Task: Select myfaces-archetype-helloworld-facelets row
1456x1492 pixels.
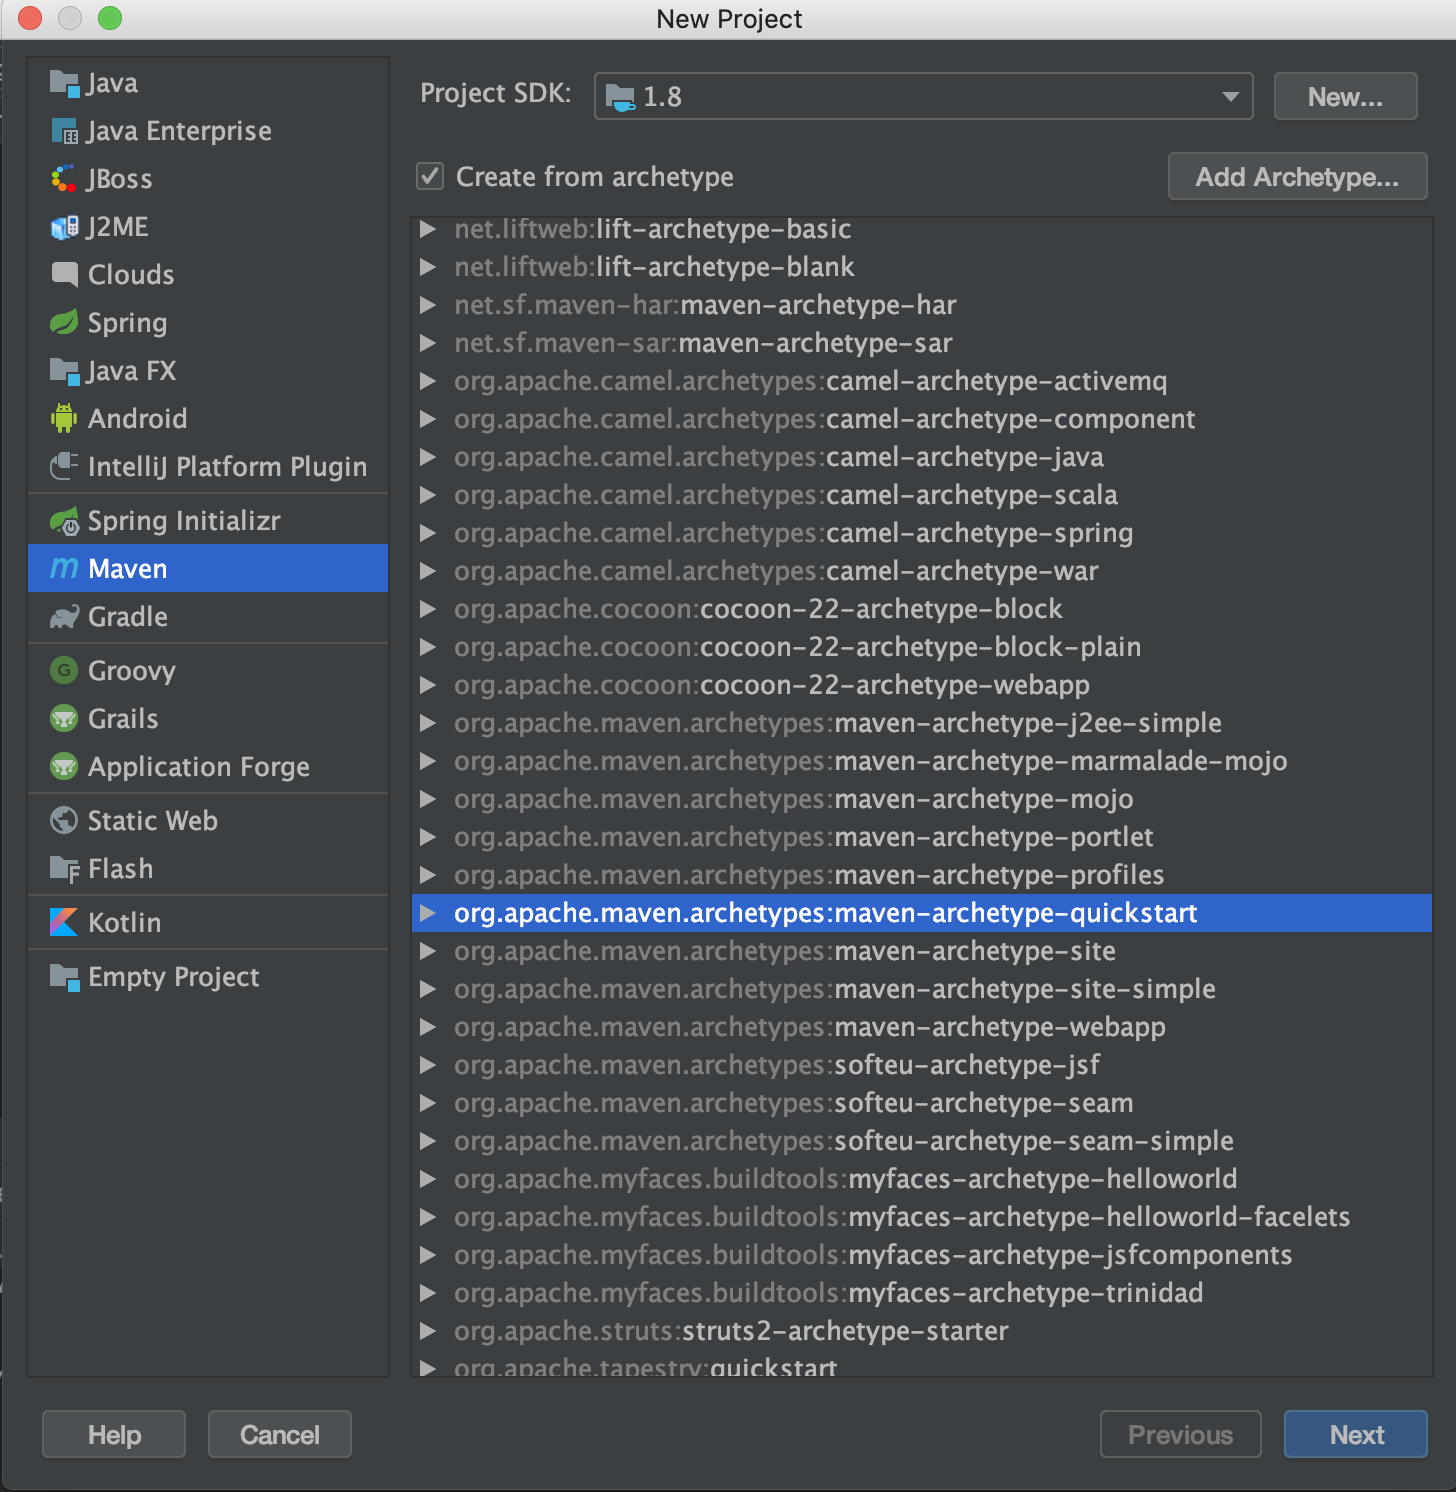Action: click(922, 1216)
